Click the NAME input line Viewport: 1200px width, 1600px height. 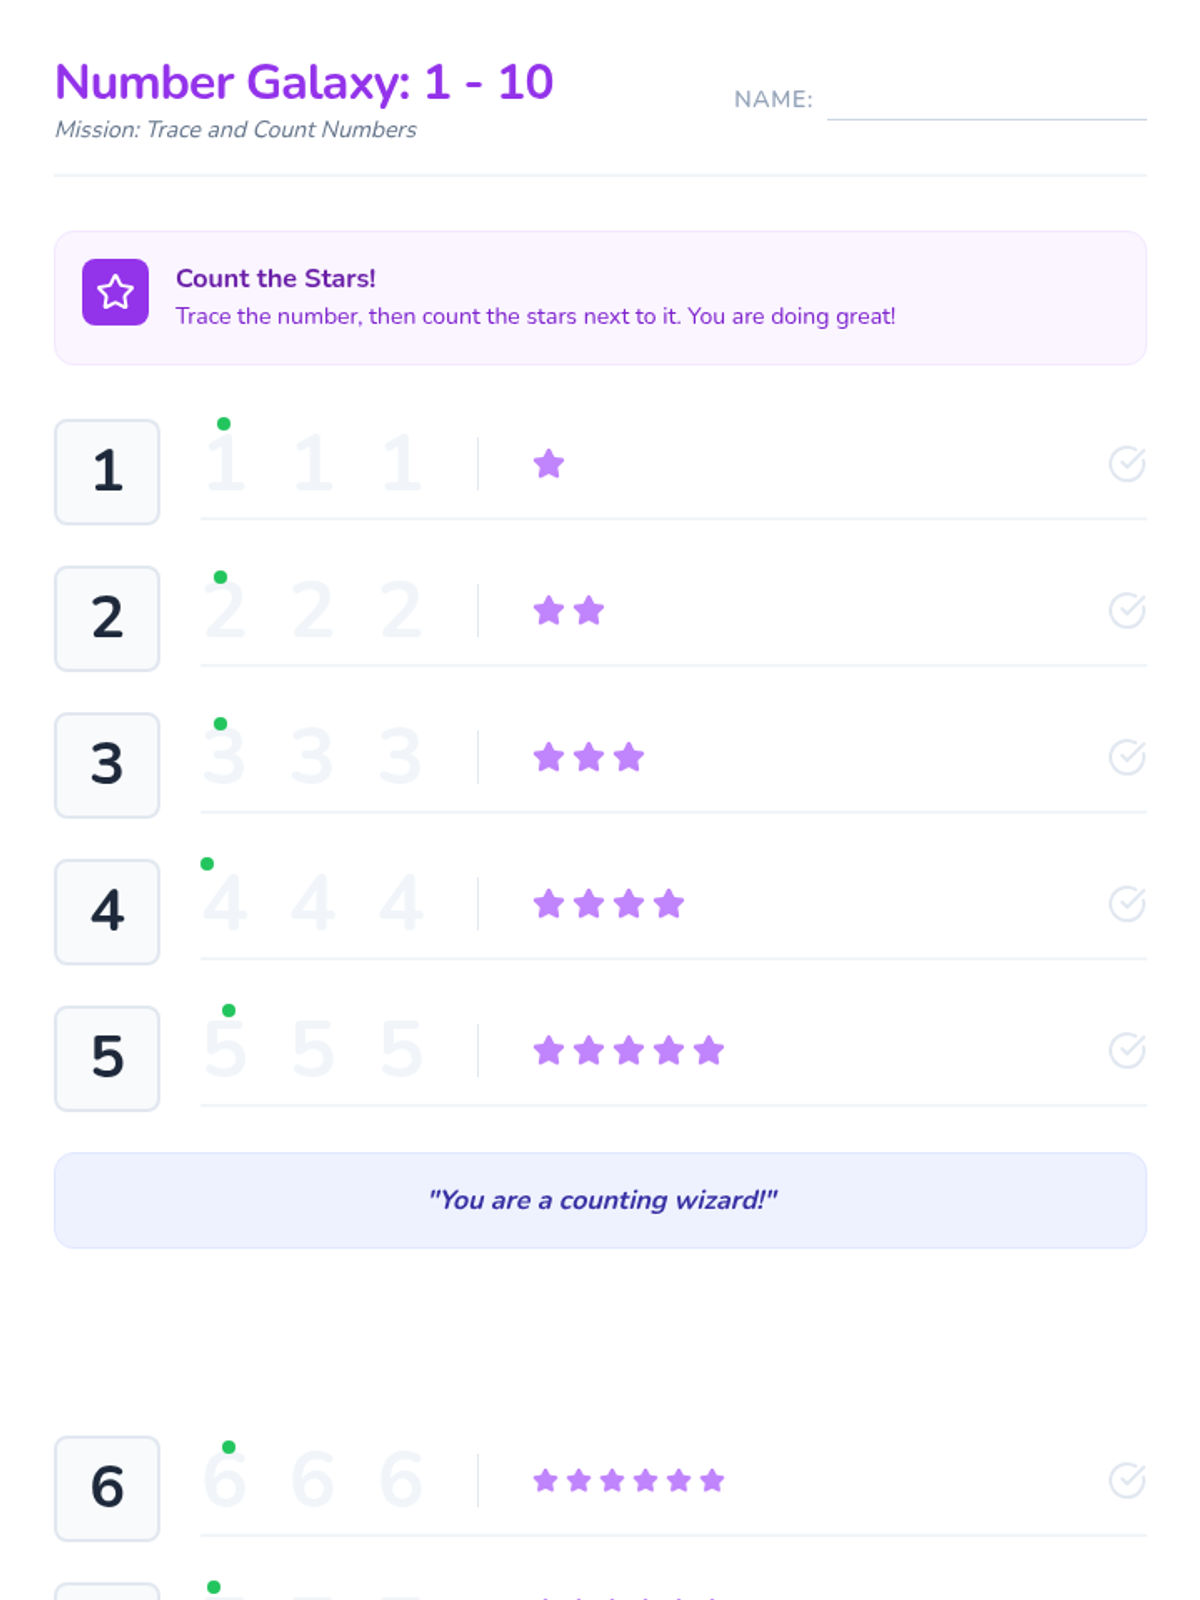click(x=986, y=102)
